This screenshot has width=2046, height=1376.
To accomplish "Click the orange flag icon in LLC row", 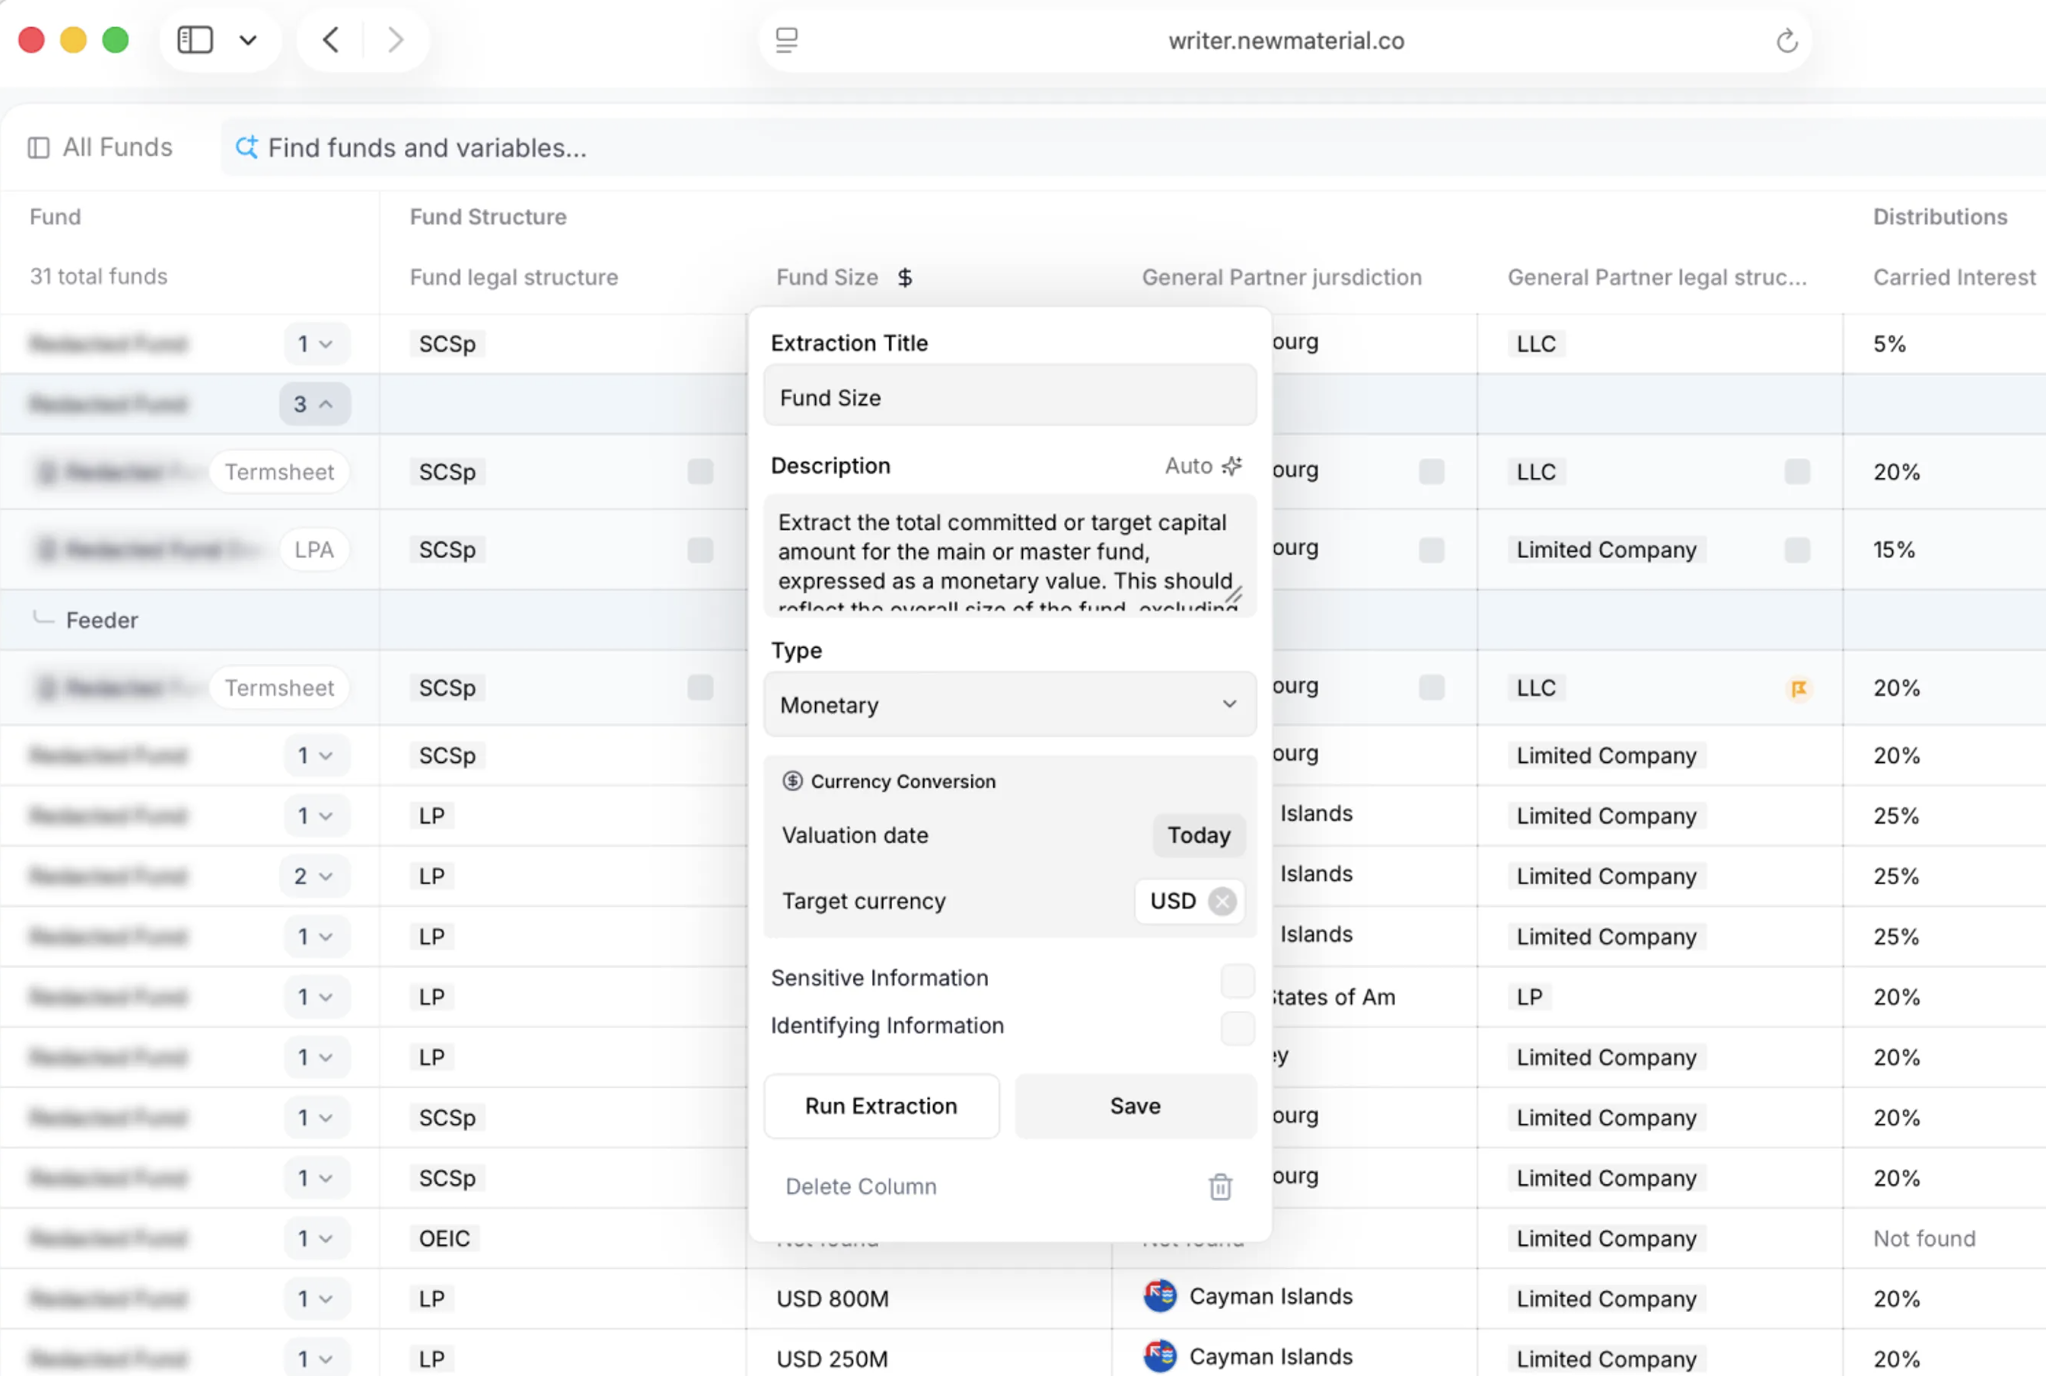I will pos(1798,688).
